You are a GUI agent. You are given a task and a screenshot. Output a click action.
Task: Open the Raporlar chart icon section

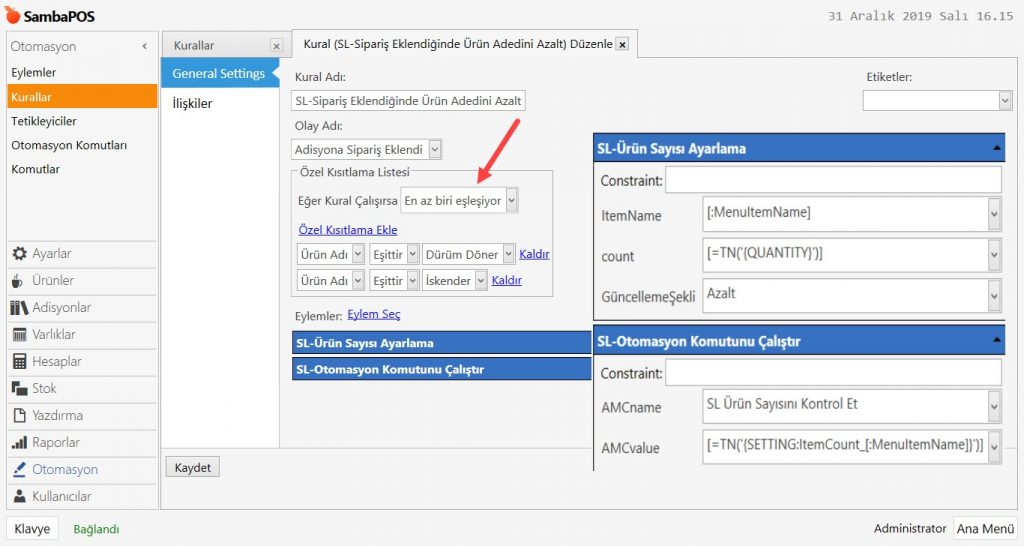(x=20, y=443)
